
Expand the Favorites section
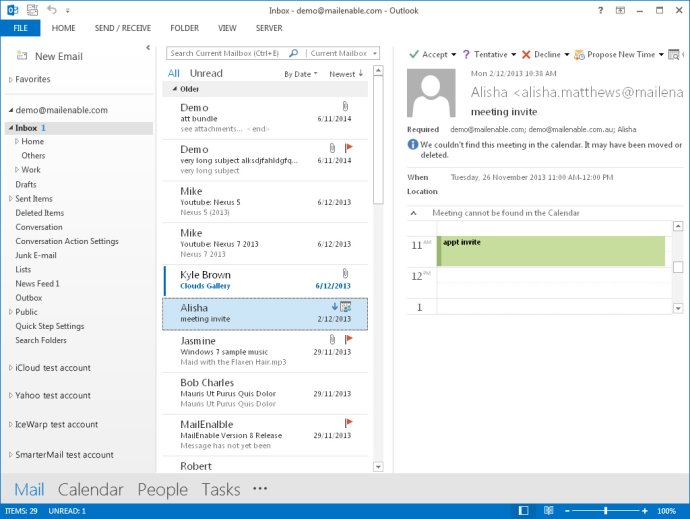11,80
